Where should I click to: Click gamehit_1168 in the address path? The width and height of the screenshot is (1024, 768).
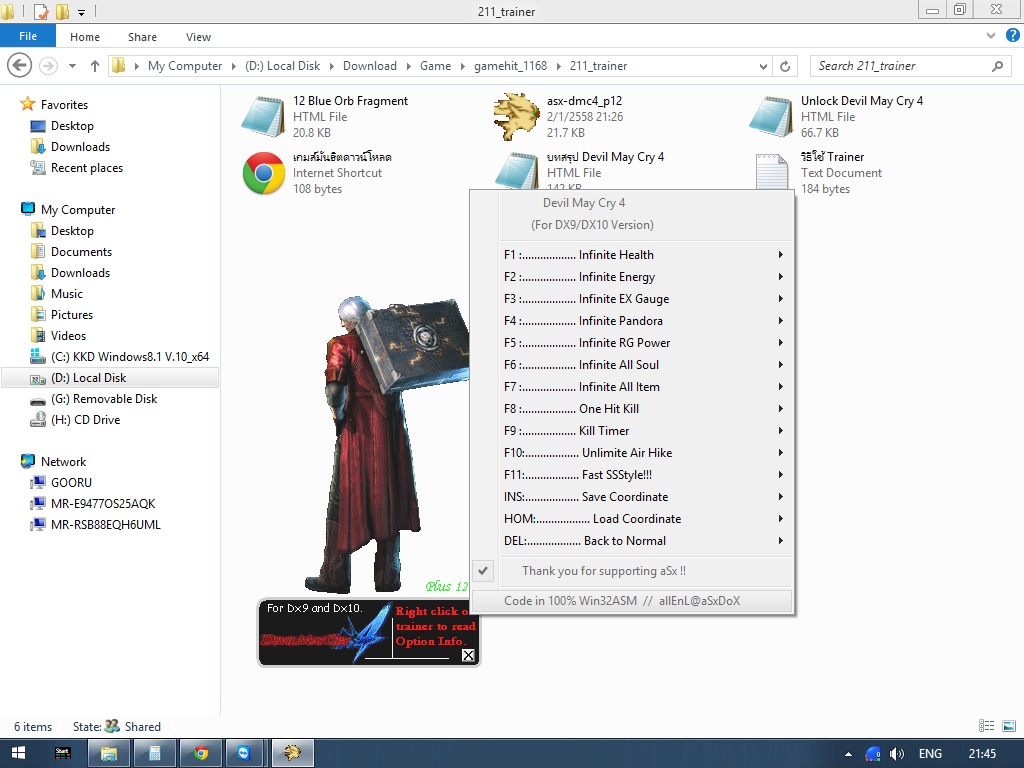511,66
